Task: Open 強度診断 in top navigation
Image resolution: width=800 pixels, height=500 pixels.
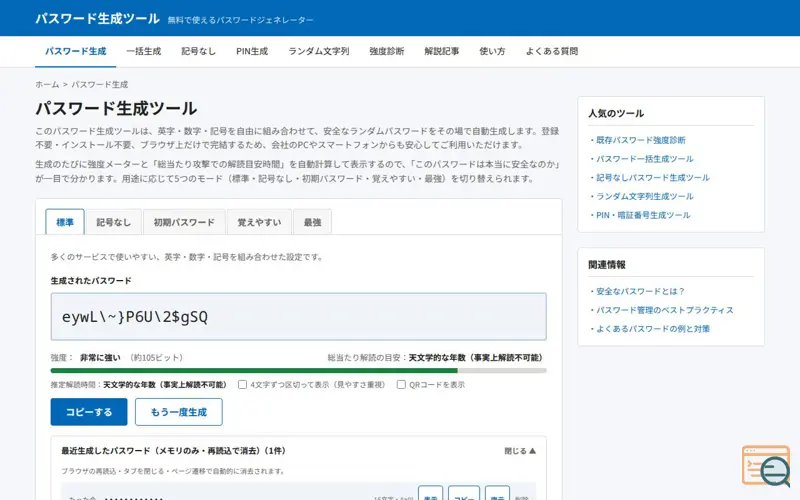Action: (387, 51)
